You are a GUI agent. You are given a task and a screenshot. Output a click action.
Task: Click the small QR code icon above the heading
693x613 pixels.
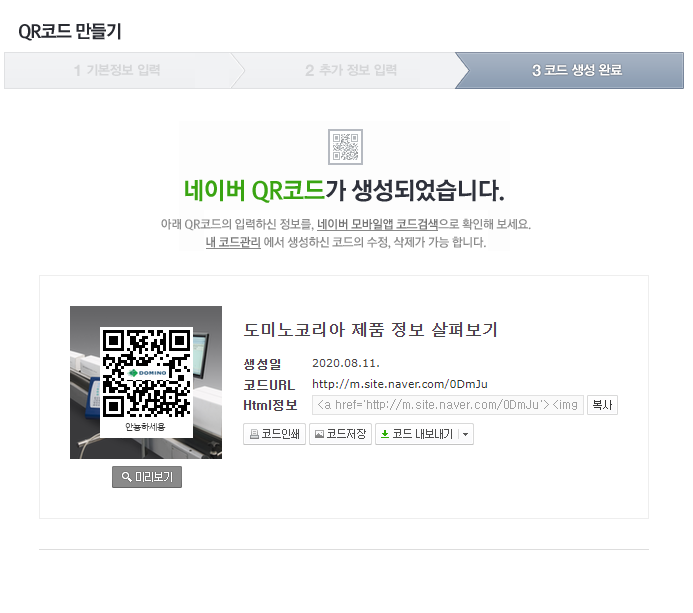[345, 147]
